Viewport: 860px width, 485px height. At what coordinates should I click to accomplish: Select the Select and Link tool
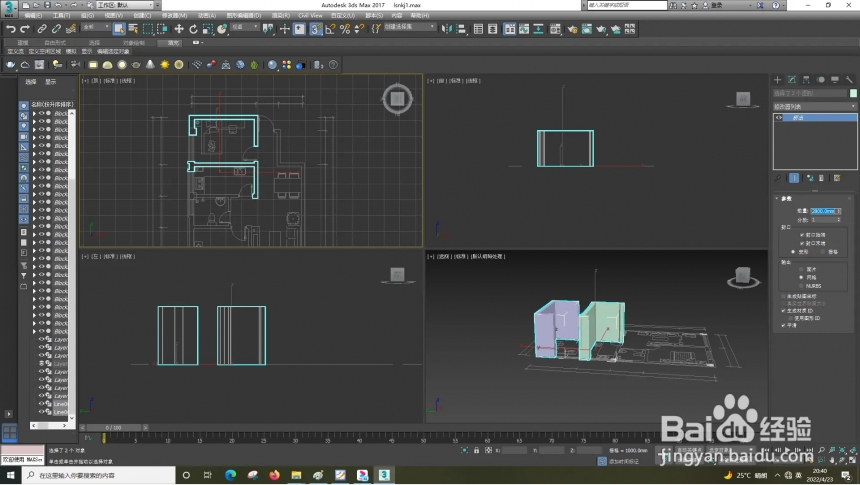click(x=42, y=29)
